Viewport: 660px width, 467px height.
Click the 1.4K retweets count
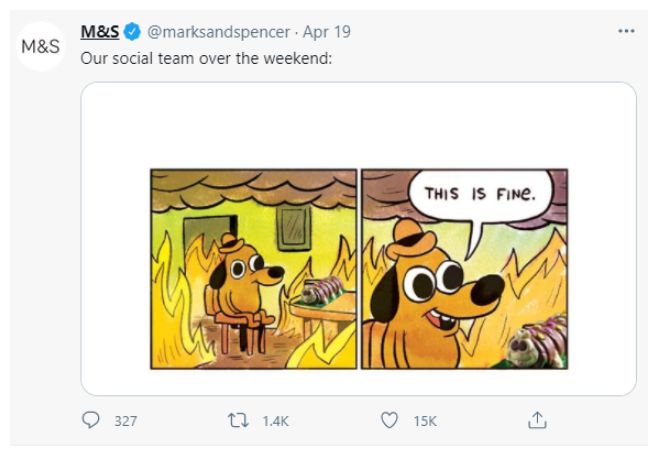274,422
